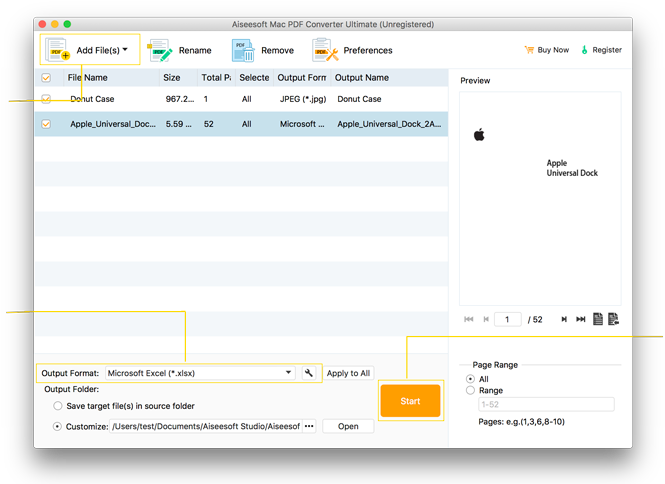Sort by File Name column header
Screen dimensions: 665x484
(x=87, y=78)
